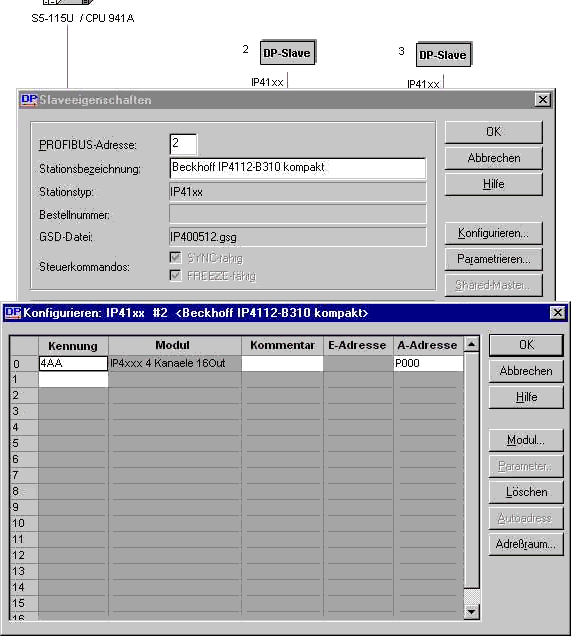
Task: Click the Parametrieren... button
Action: pyautogui.click(x=494, y=259)
